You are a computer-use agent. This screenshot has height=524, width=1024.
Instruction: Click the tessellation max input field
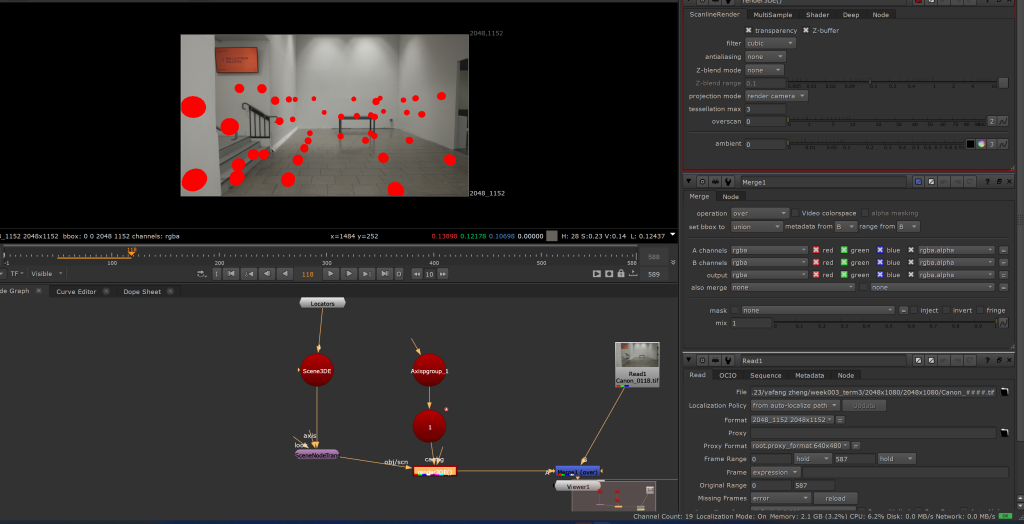coord(765,108)
